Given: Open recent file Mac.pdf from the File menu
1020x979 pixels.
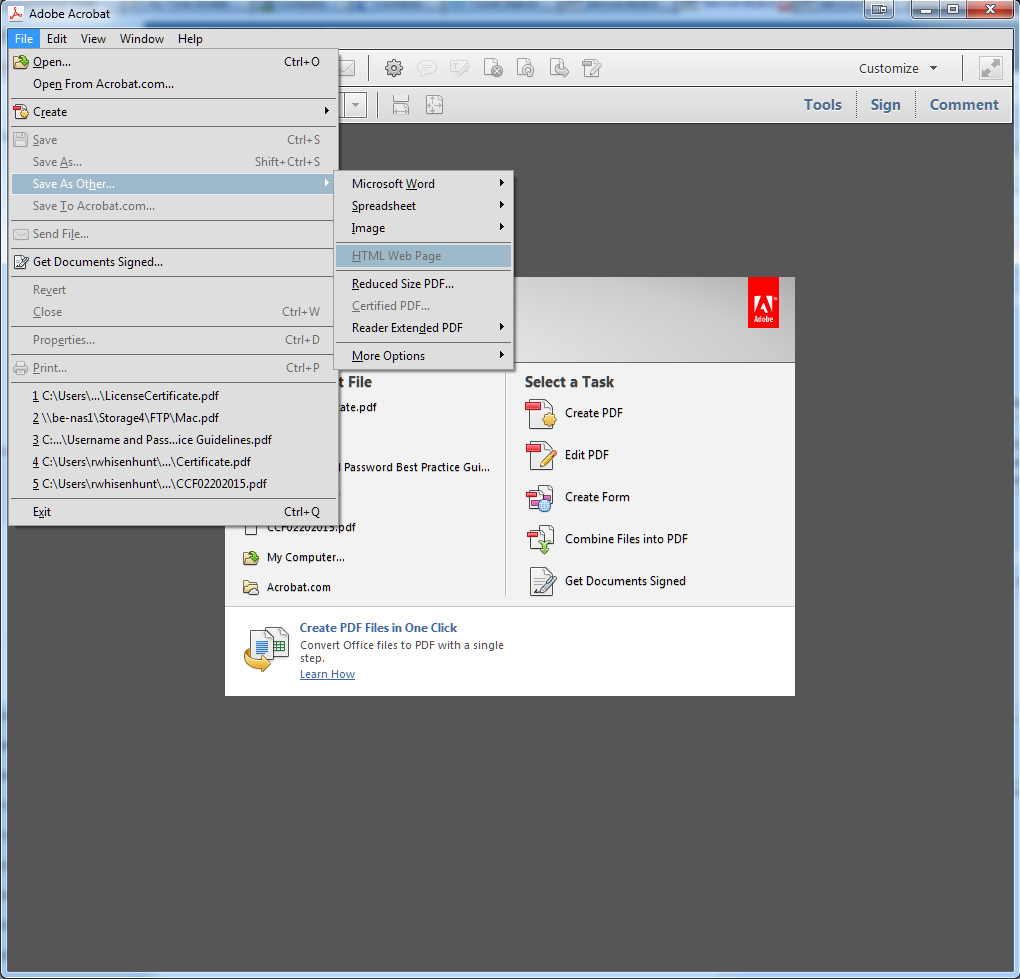Looking at the screenshot, I should coord(125,418).
